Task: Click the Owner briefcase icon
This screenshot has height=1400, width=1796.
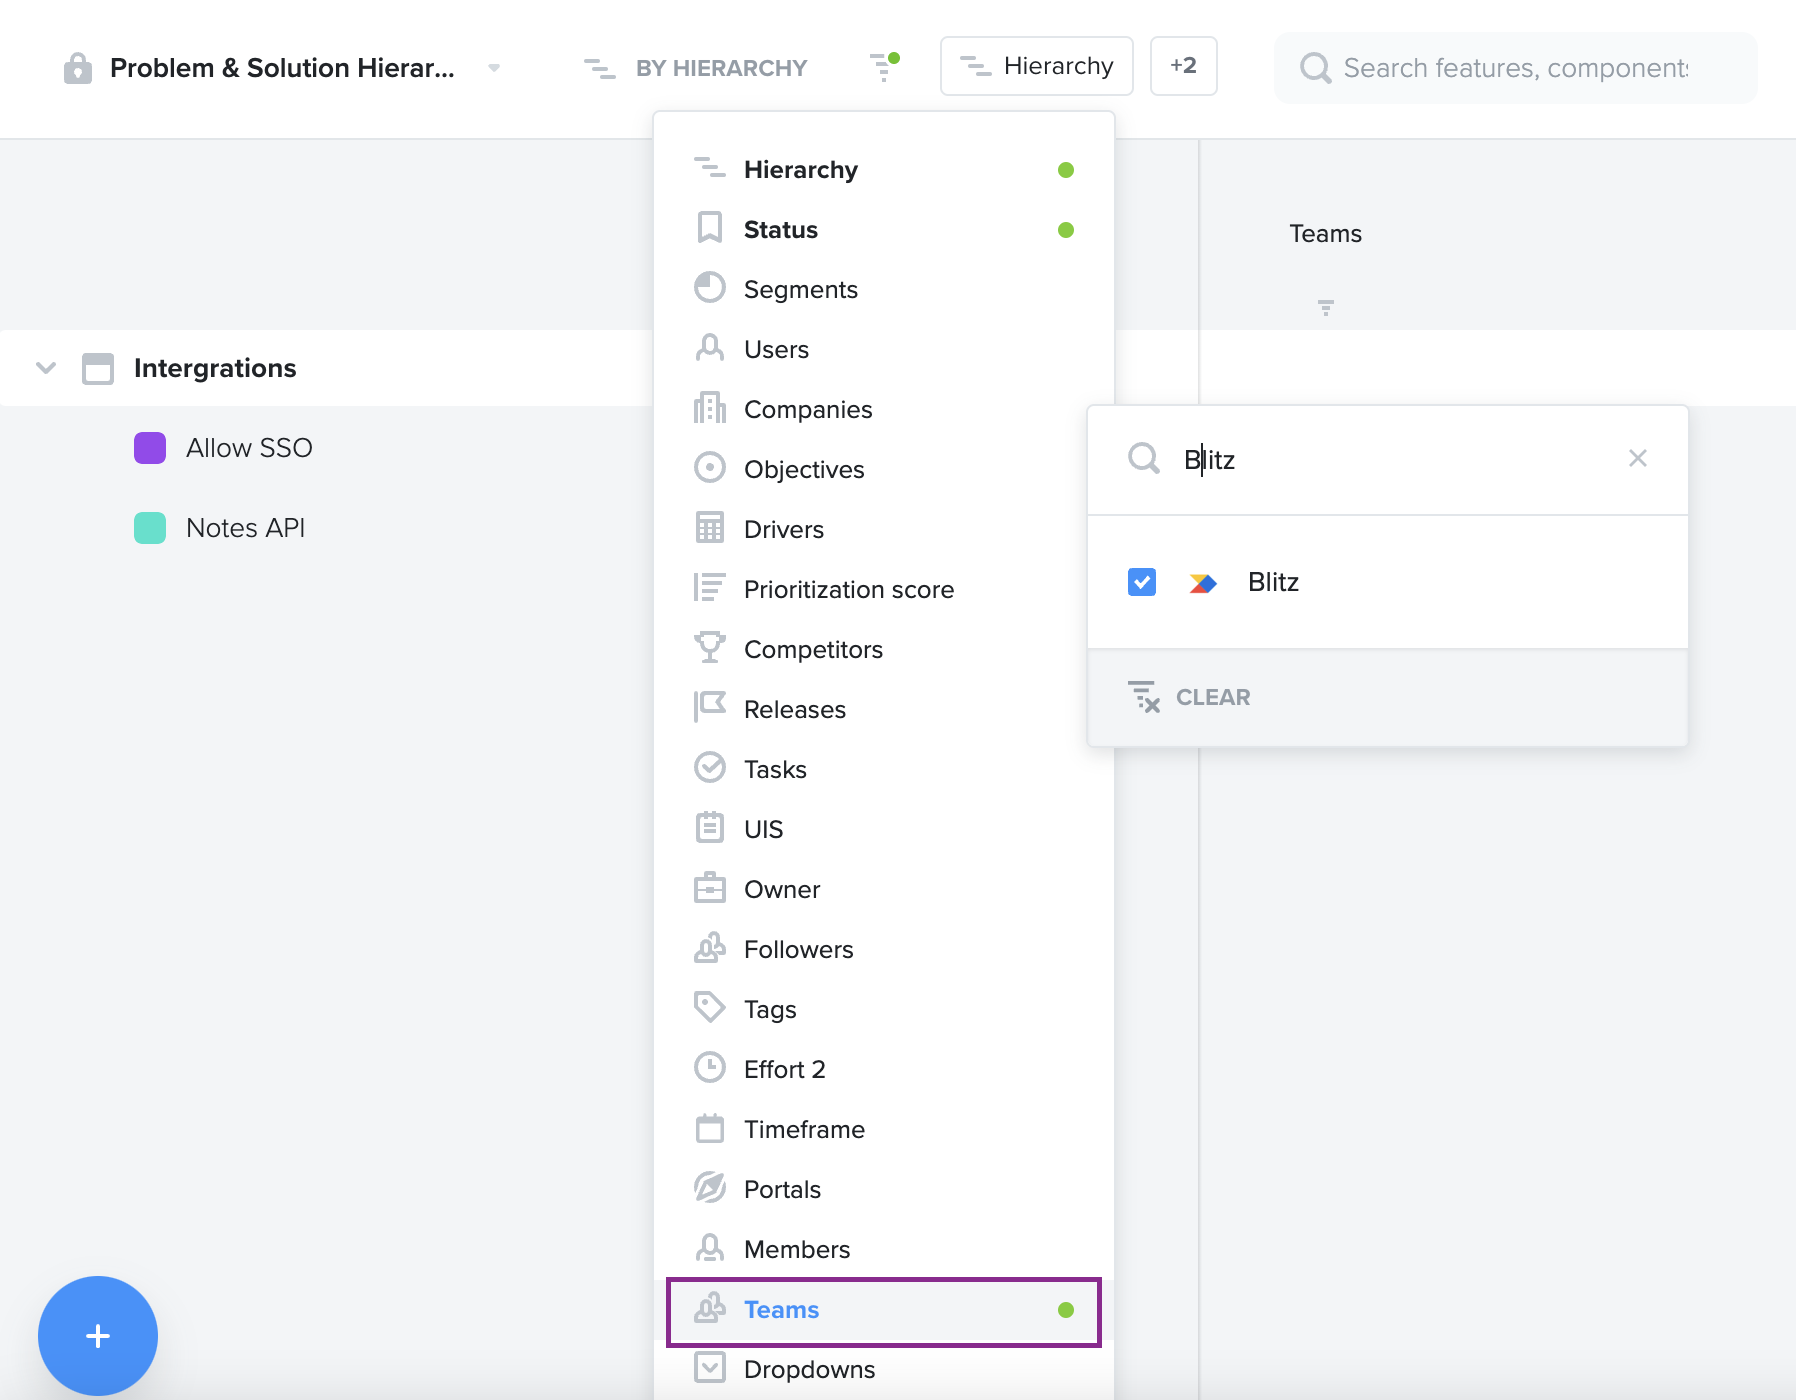Action: (710, 888)
